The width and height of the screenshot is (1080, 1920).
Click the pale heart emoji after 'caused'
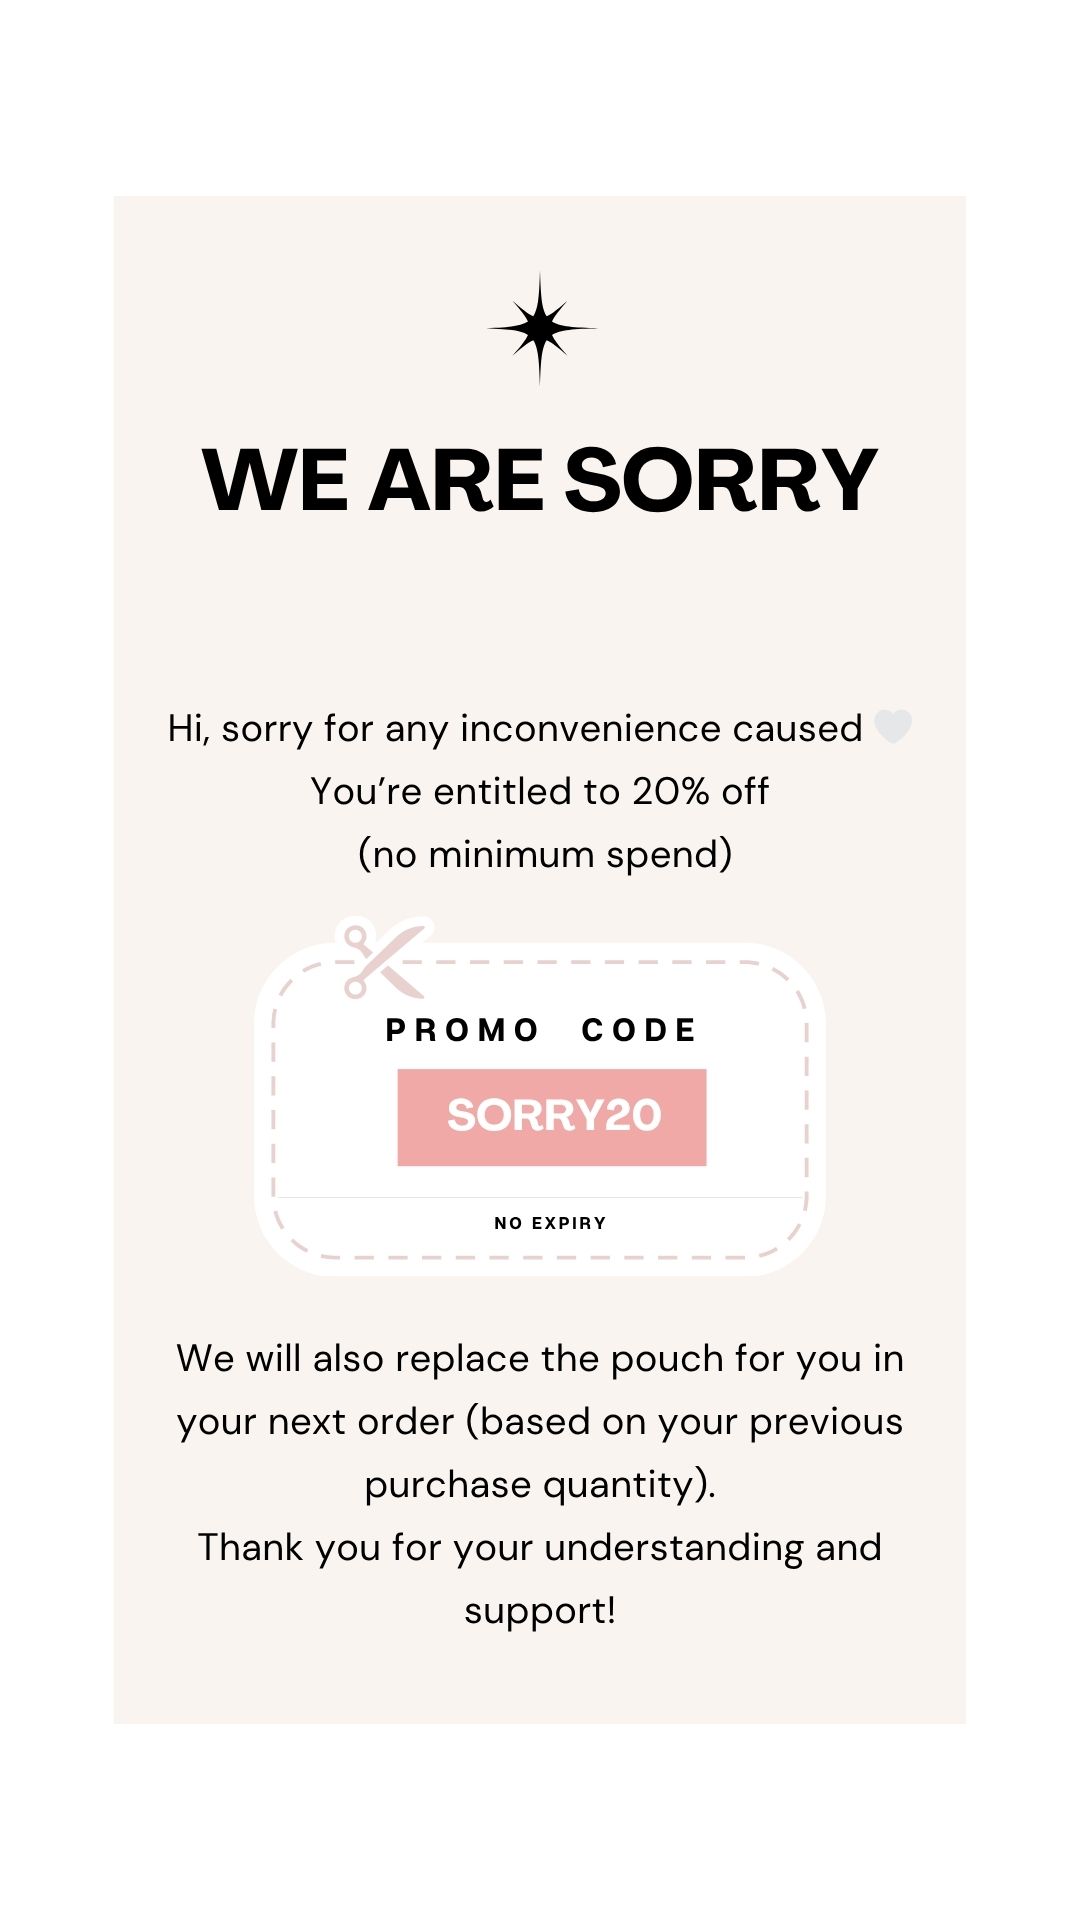click(892, 727)
